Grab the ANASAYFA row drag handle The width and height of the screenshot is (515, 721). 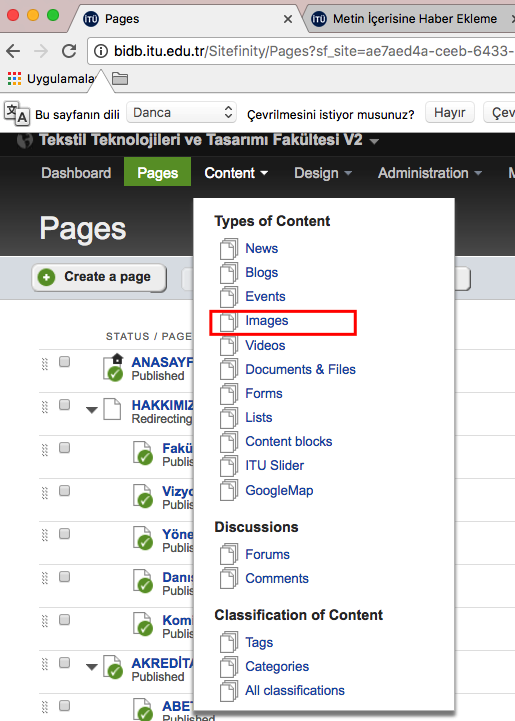[45, 364]
